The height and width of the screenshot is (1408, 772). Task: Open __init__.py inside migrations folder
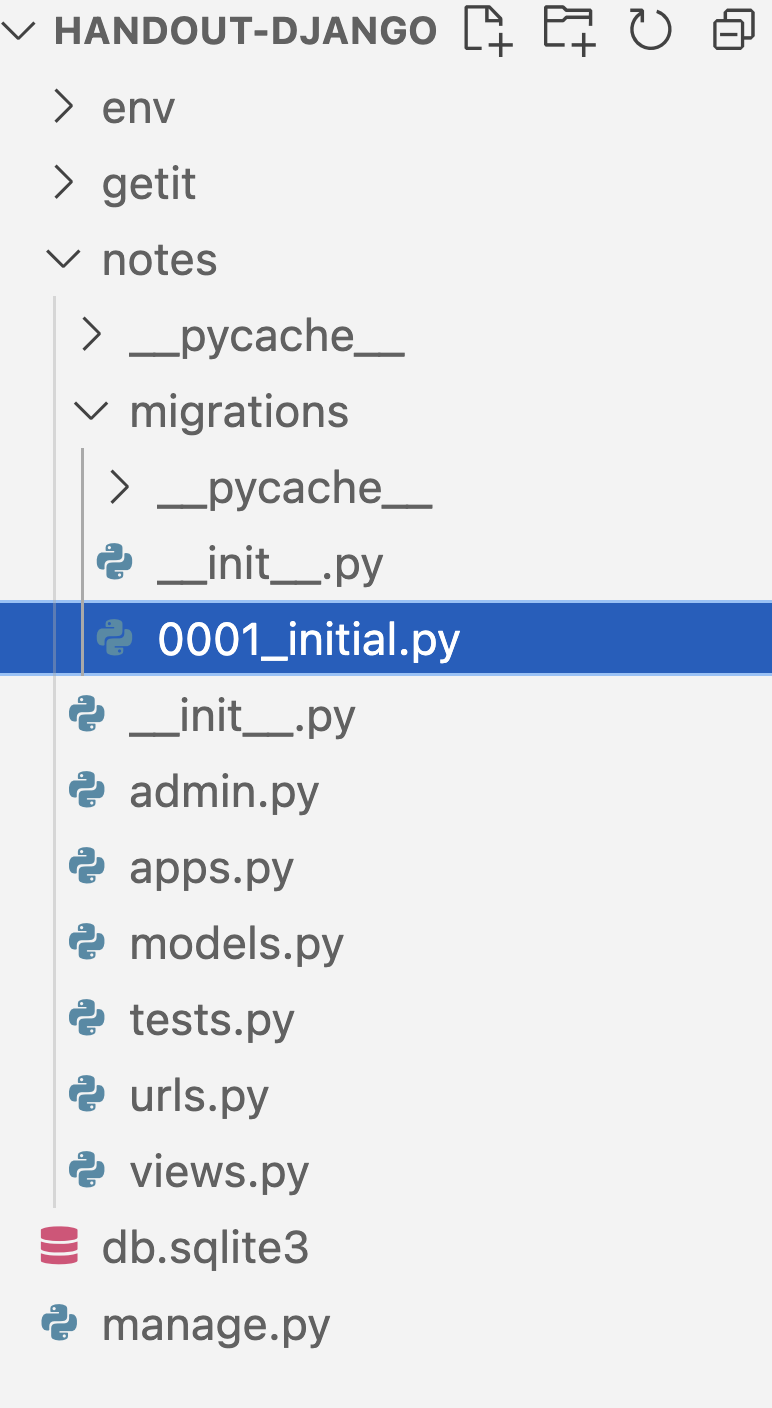pyautogui.click(x=270, y=563)
